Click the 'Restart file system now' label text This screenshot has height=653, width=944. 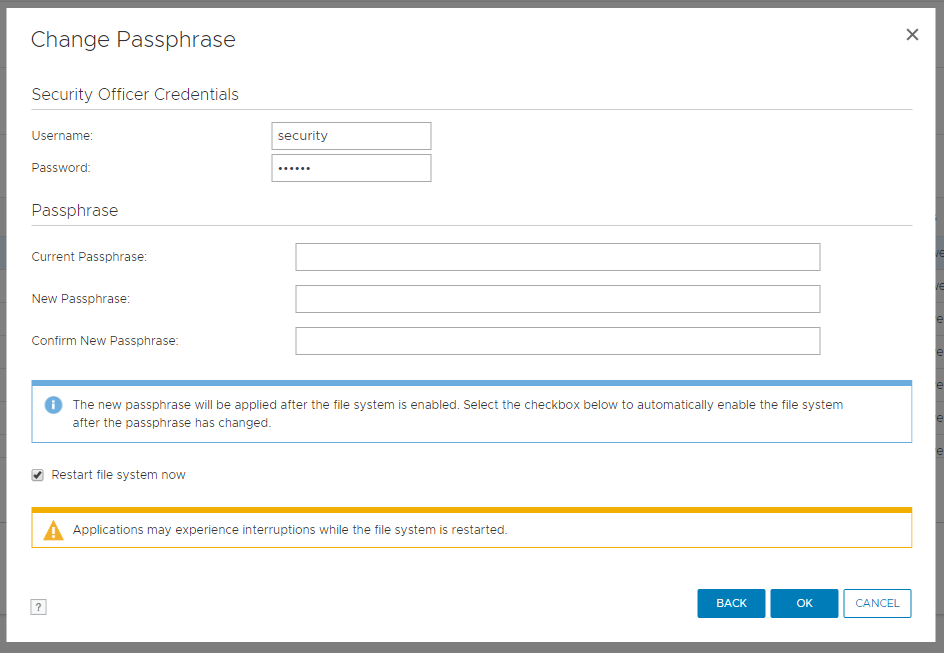click(118, 475)
